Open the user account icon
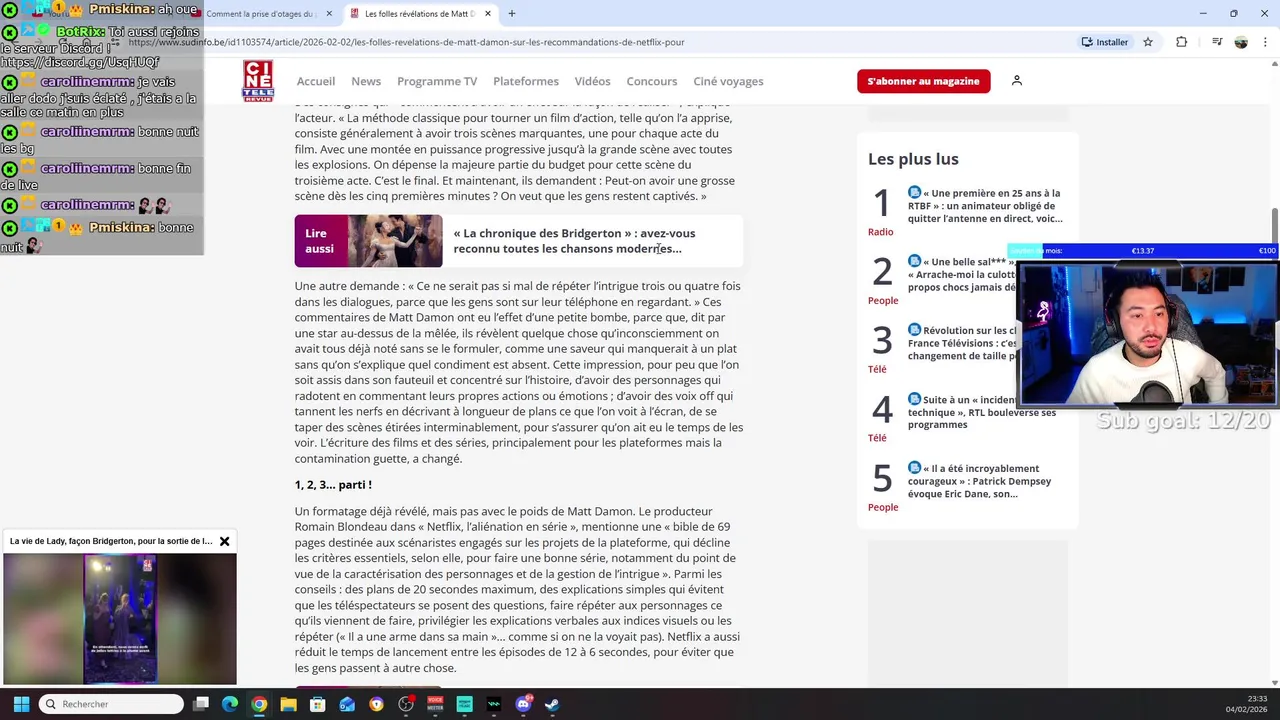The height and width of the screenshot is (720, 1280). coord(1016,80)
